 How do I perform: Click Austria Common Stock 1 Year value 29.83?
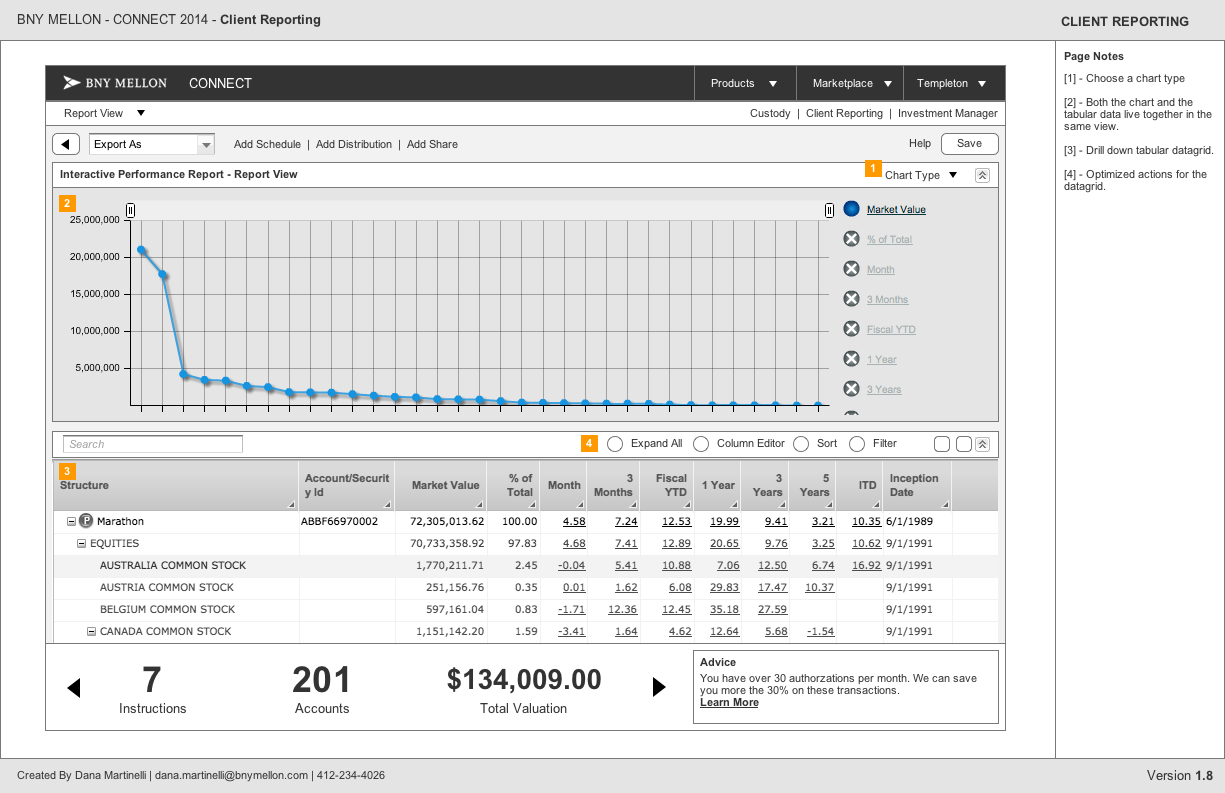click(724, 587)
